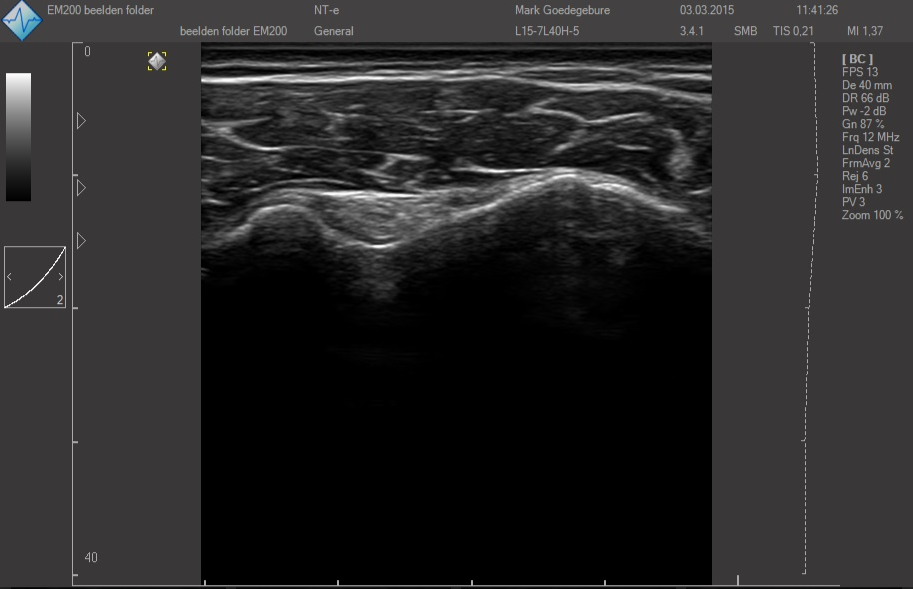The image size is (913, 589).
Task: Select the Zoom 100 % parameter
Action: pos(872,215)
